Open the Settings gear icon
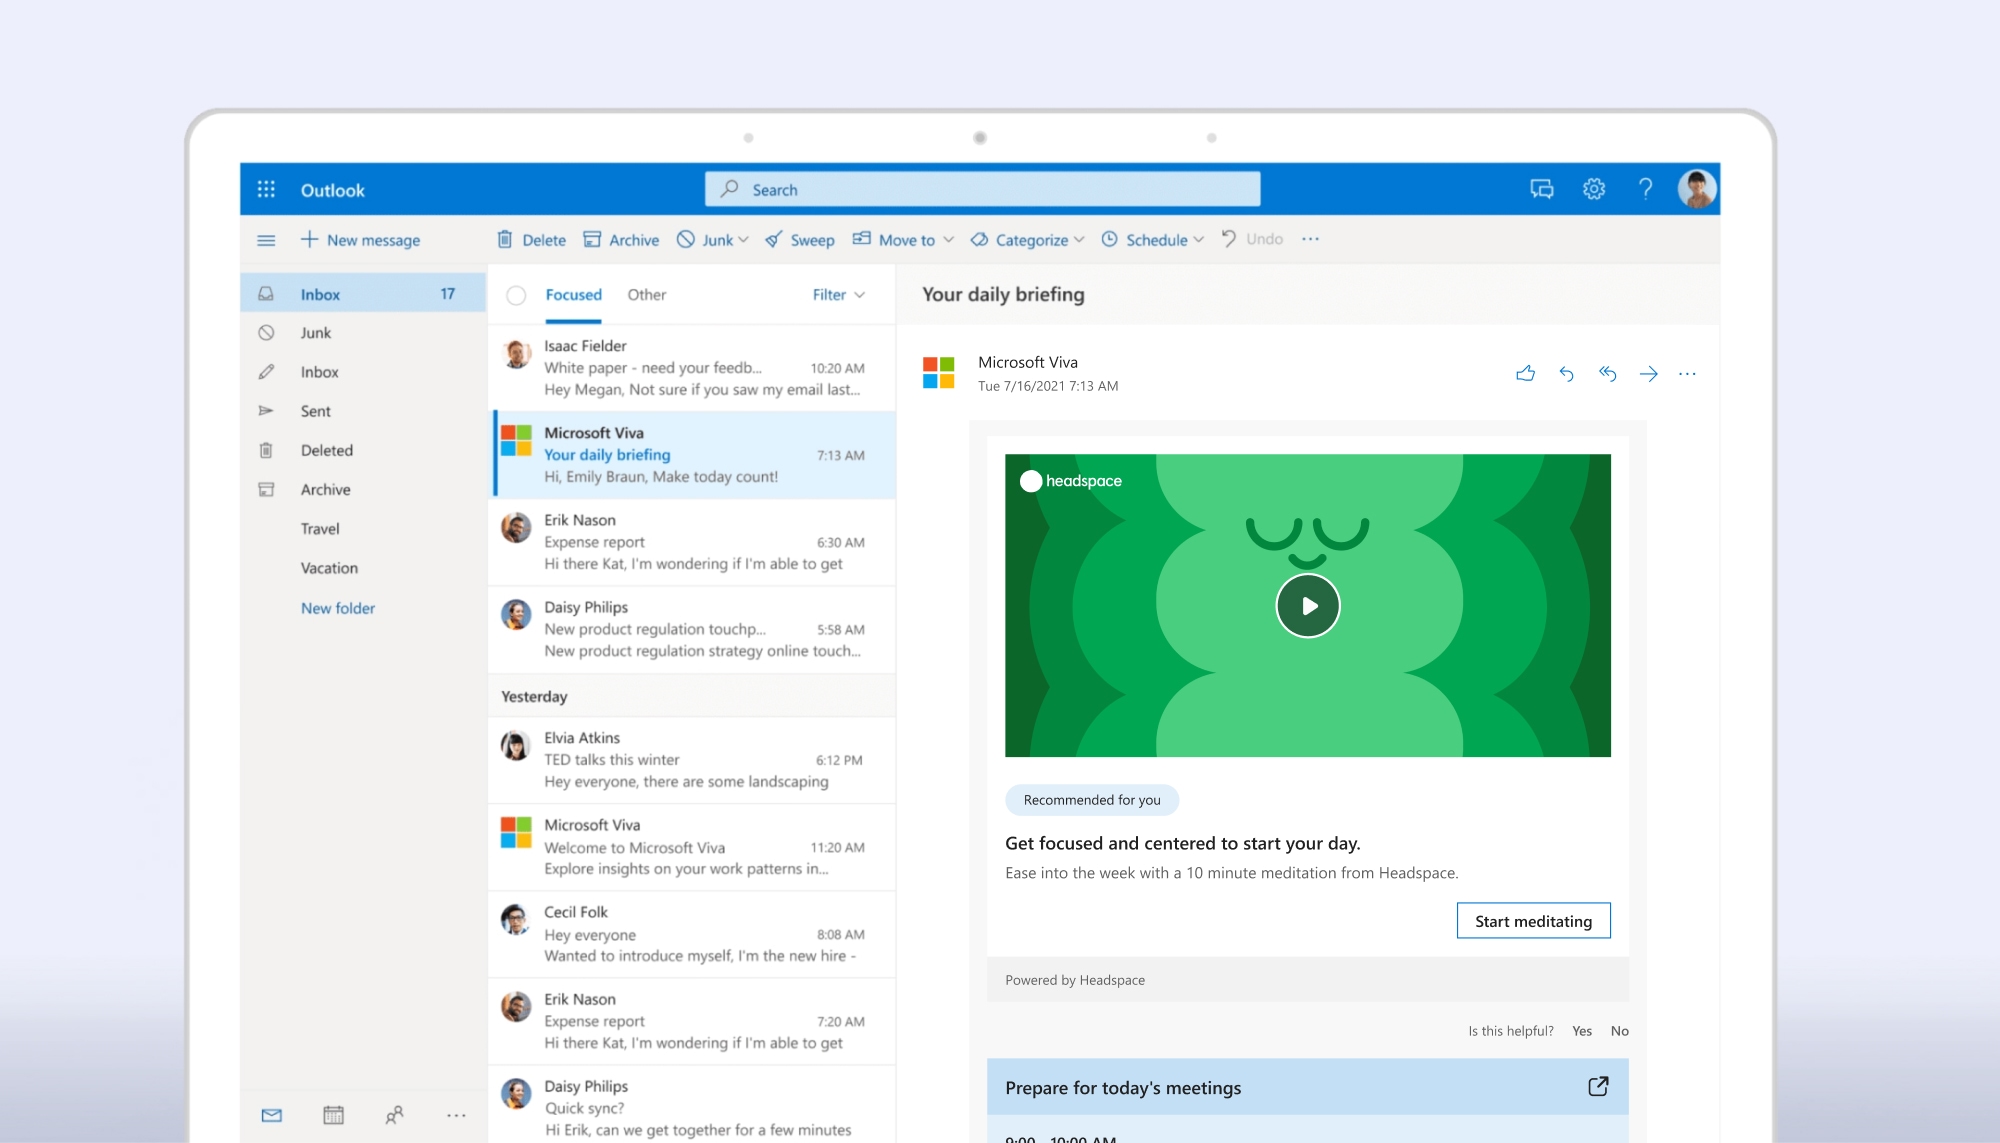This screenshot has height=1143, width=2000. pos(1594,189)
